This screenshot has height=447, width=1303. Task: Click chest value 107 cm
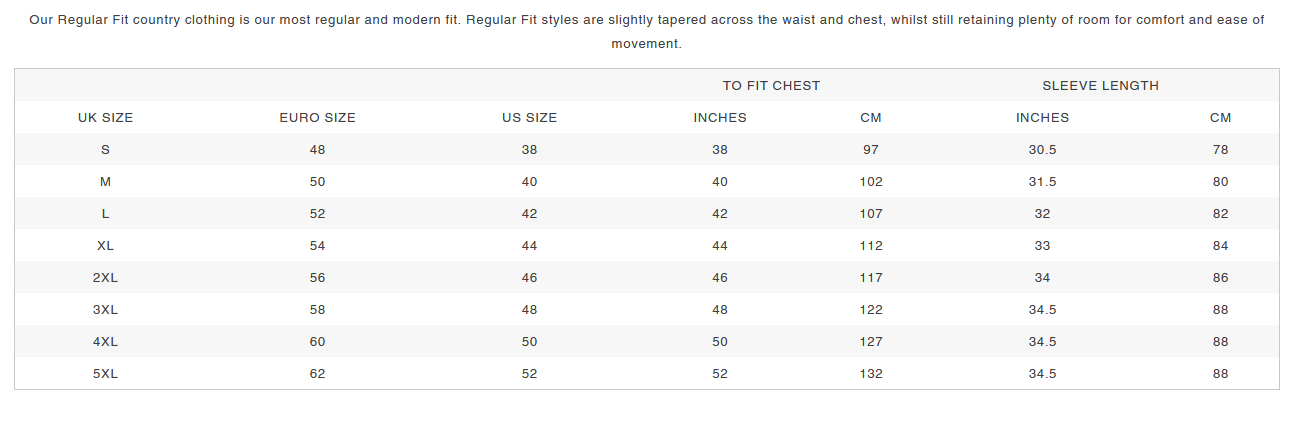click(871, 213)
